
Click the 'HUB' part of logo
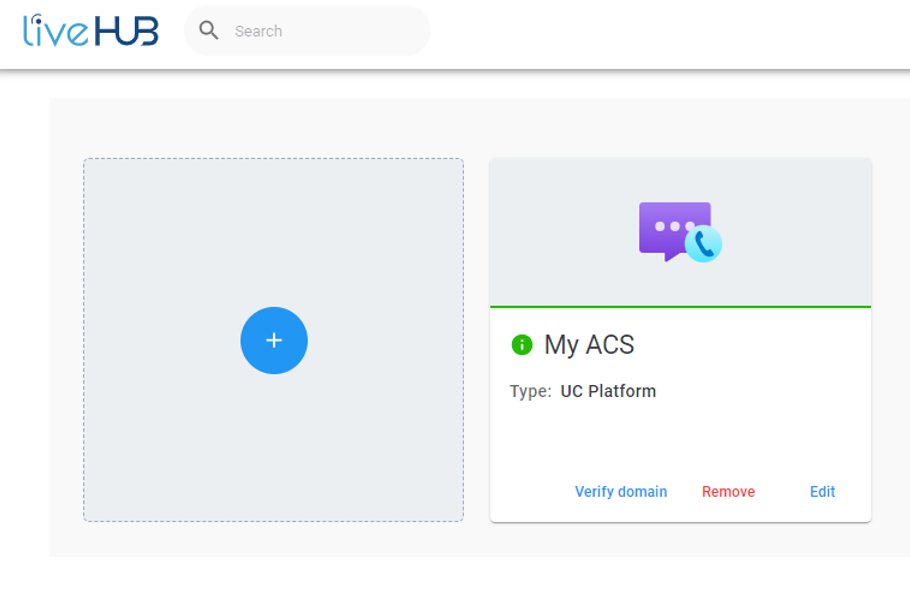(x=127, y=31)
